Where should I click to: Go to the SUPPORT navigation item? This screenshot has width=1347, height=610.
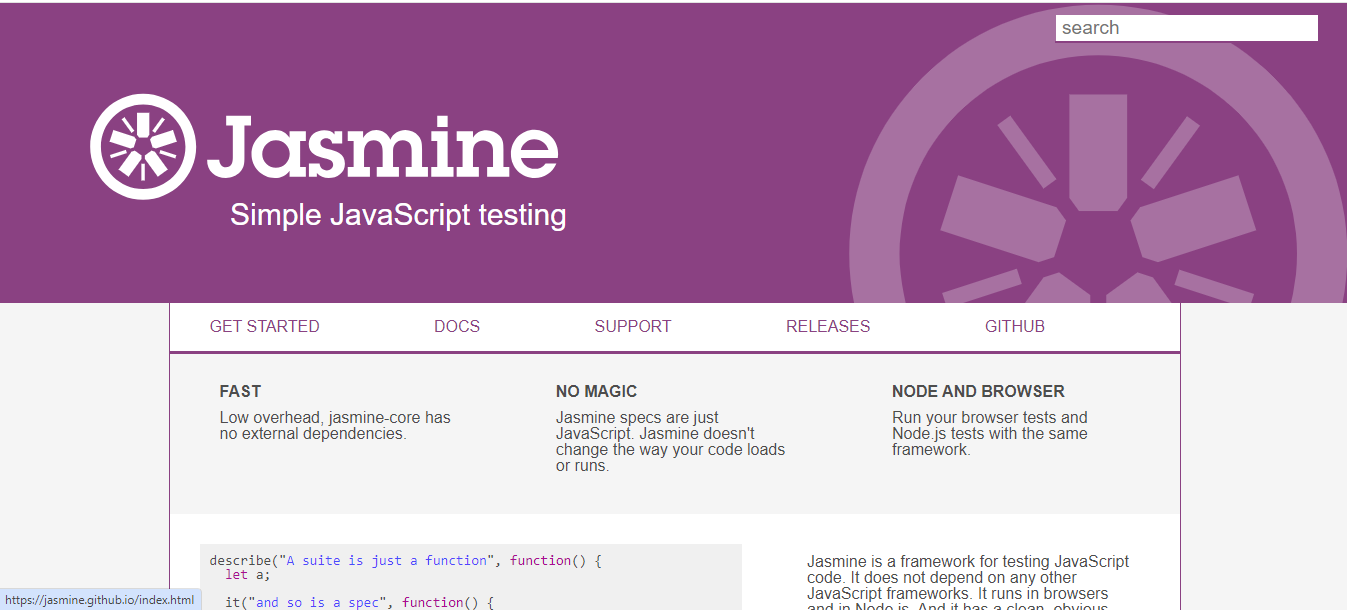pyautogui.click(x=632, y=326)
